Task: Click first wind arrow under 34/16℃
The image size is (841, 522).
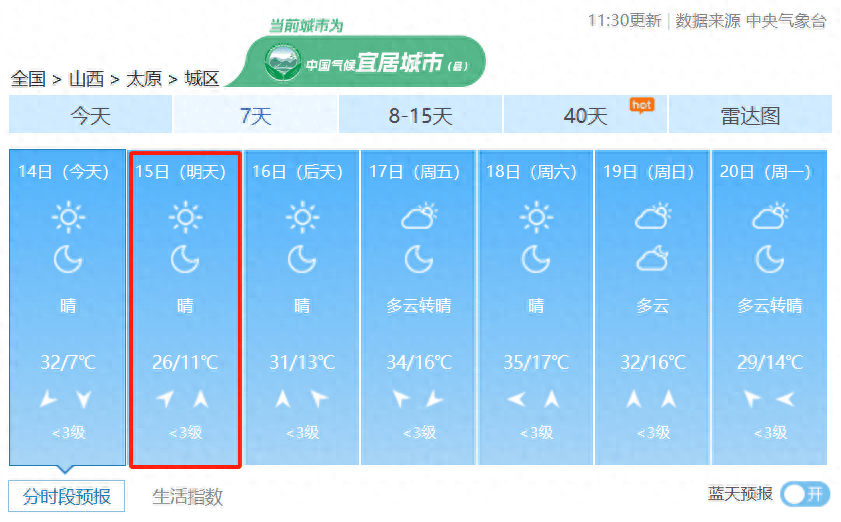Action: [401, 399]
